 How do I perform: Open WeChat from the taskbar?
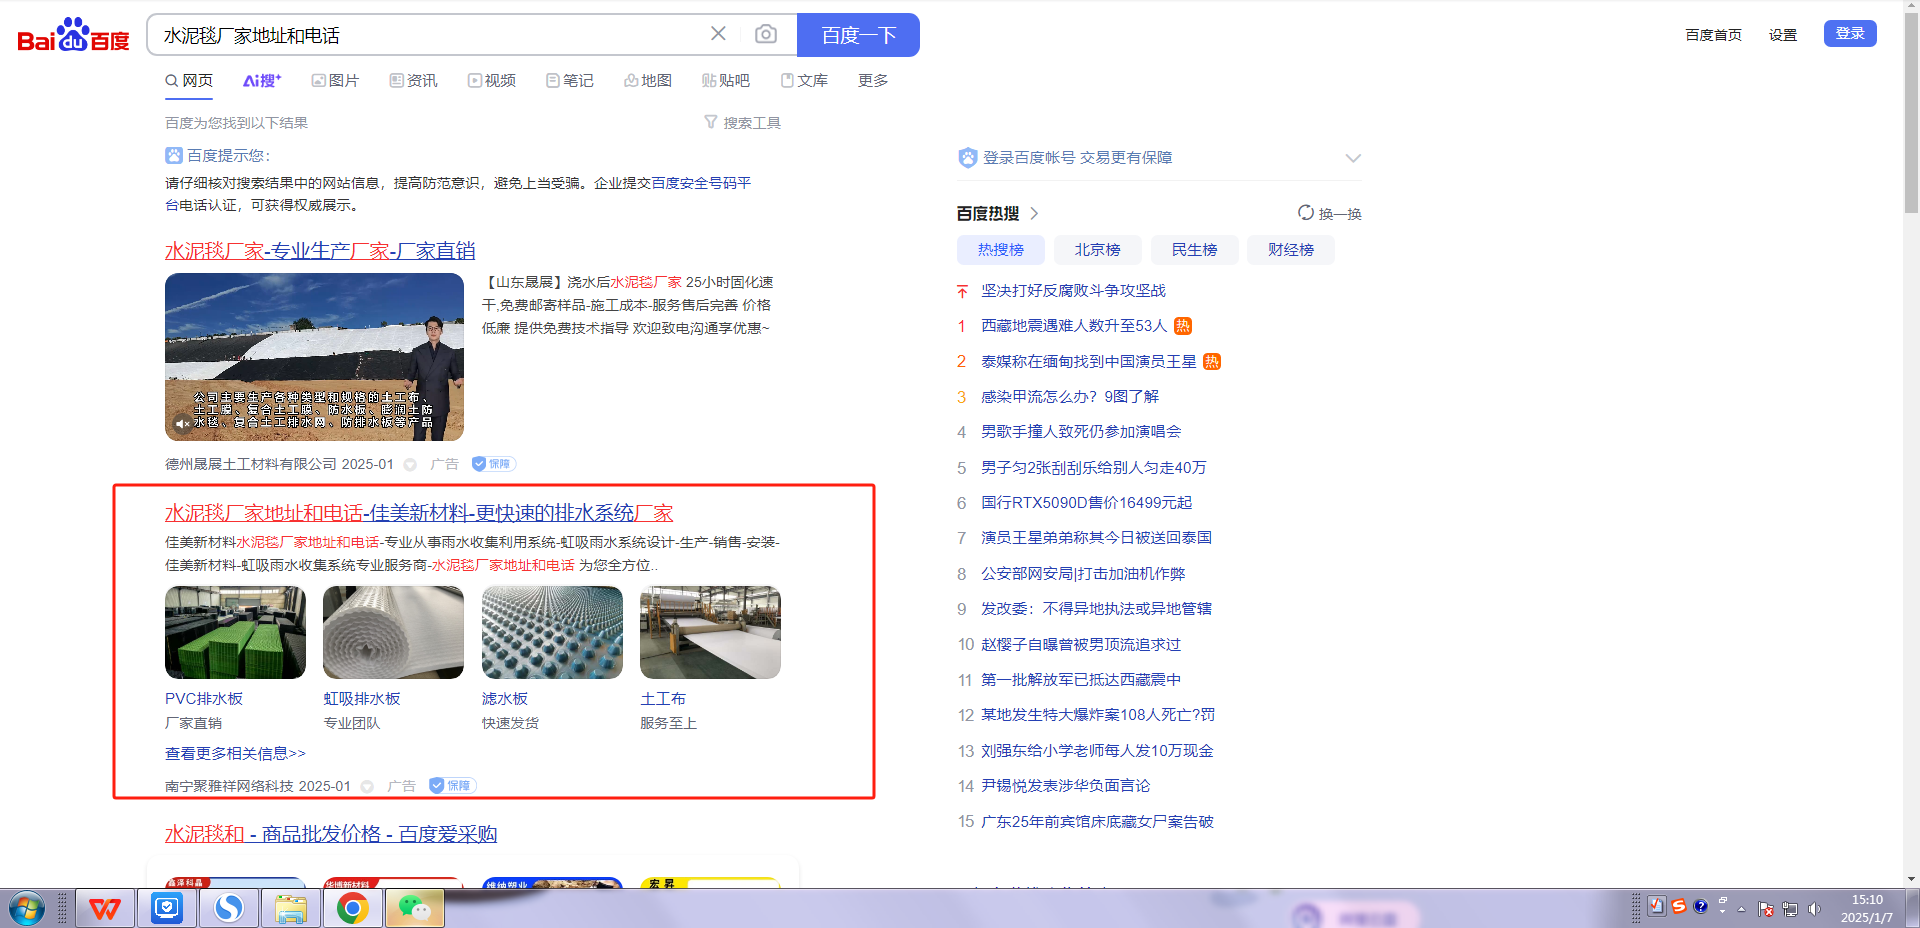414,908
